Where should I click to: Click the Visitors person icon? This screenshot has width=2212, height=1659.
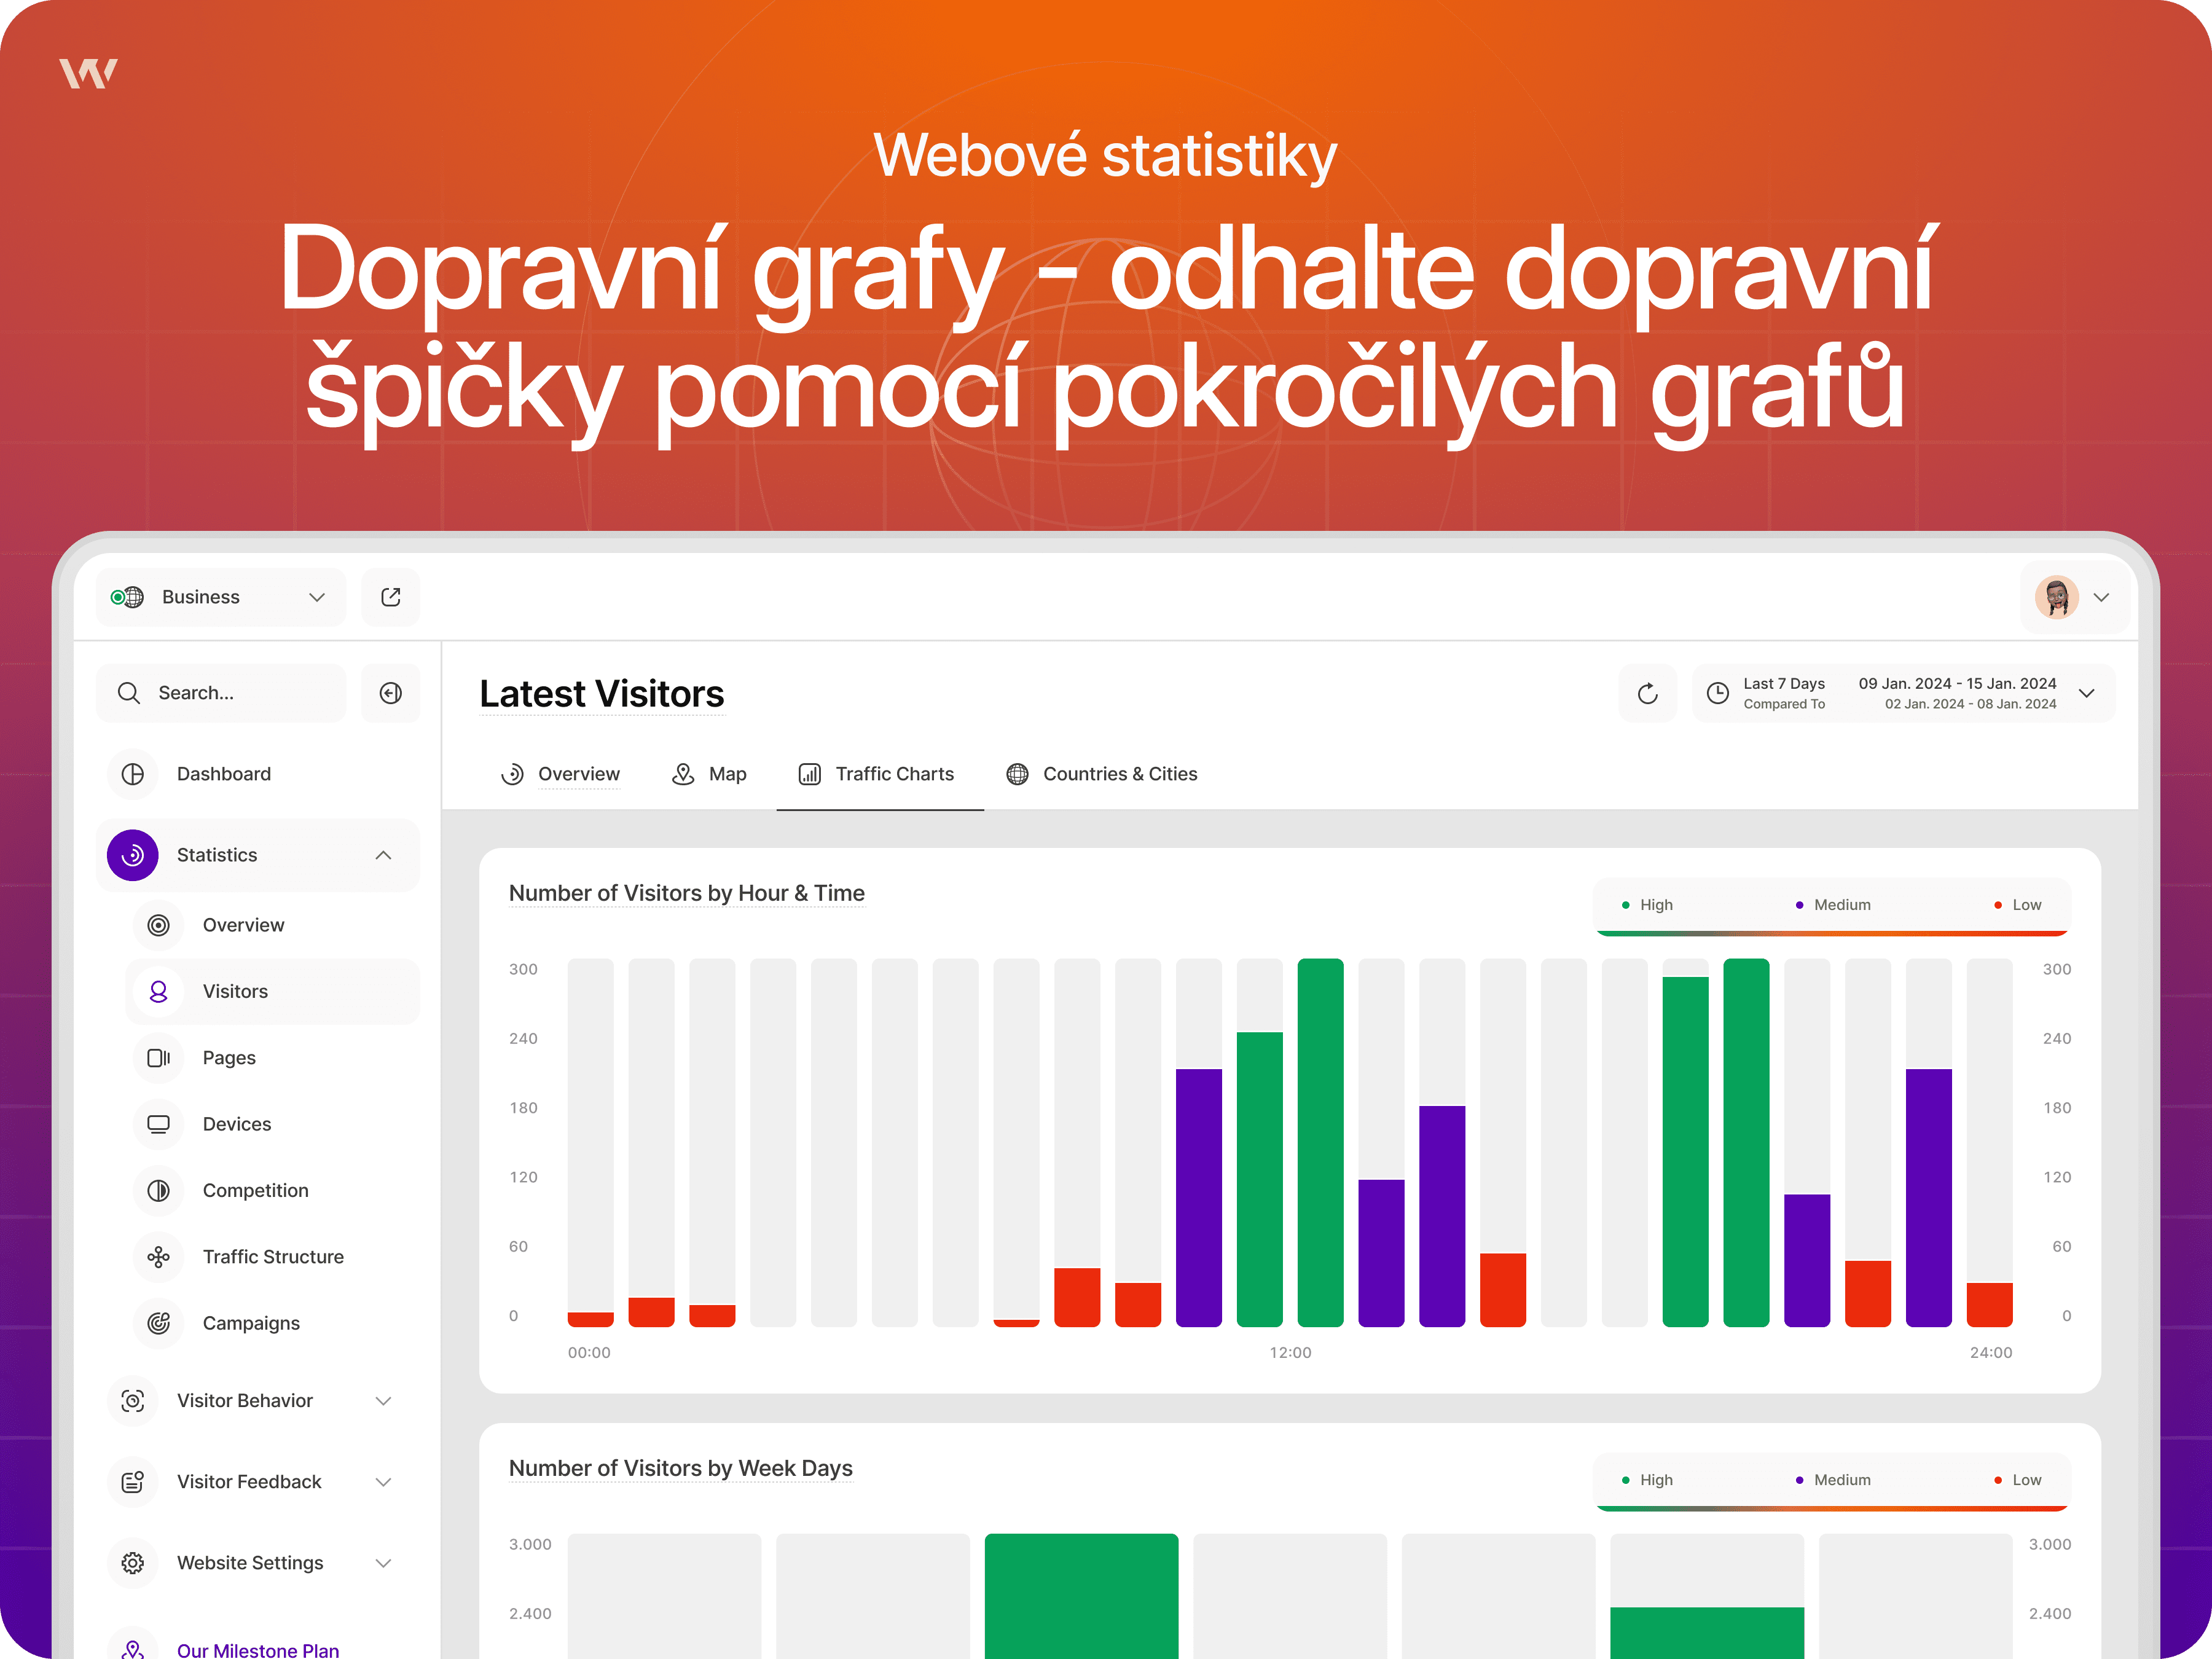(158, 991)
